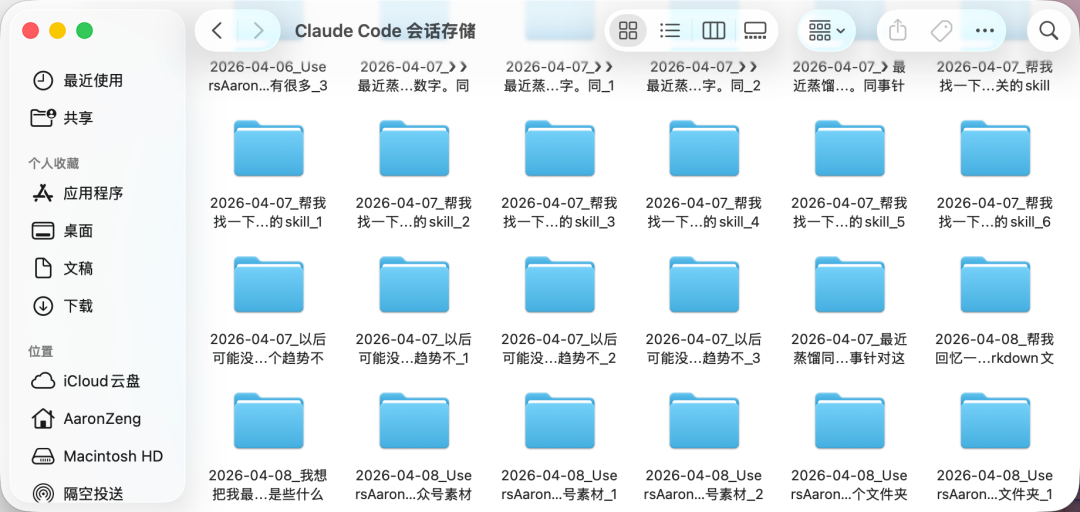Switch to list view
The height and width of the screenshot is (512, 1080).
tap(670, 31)
